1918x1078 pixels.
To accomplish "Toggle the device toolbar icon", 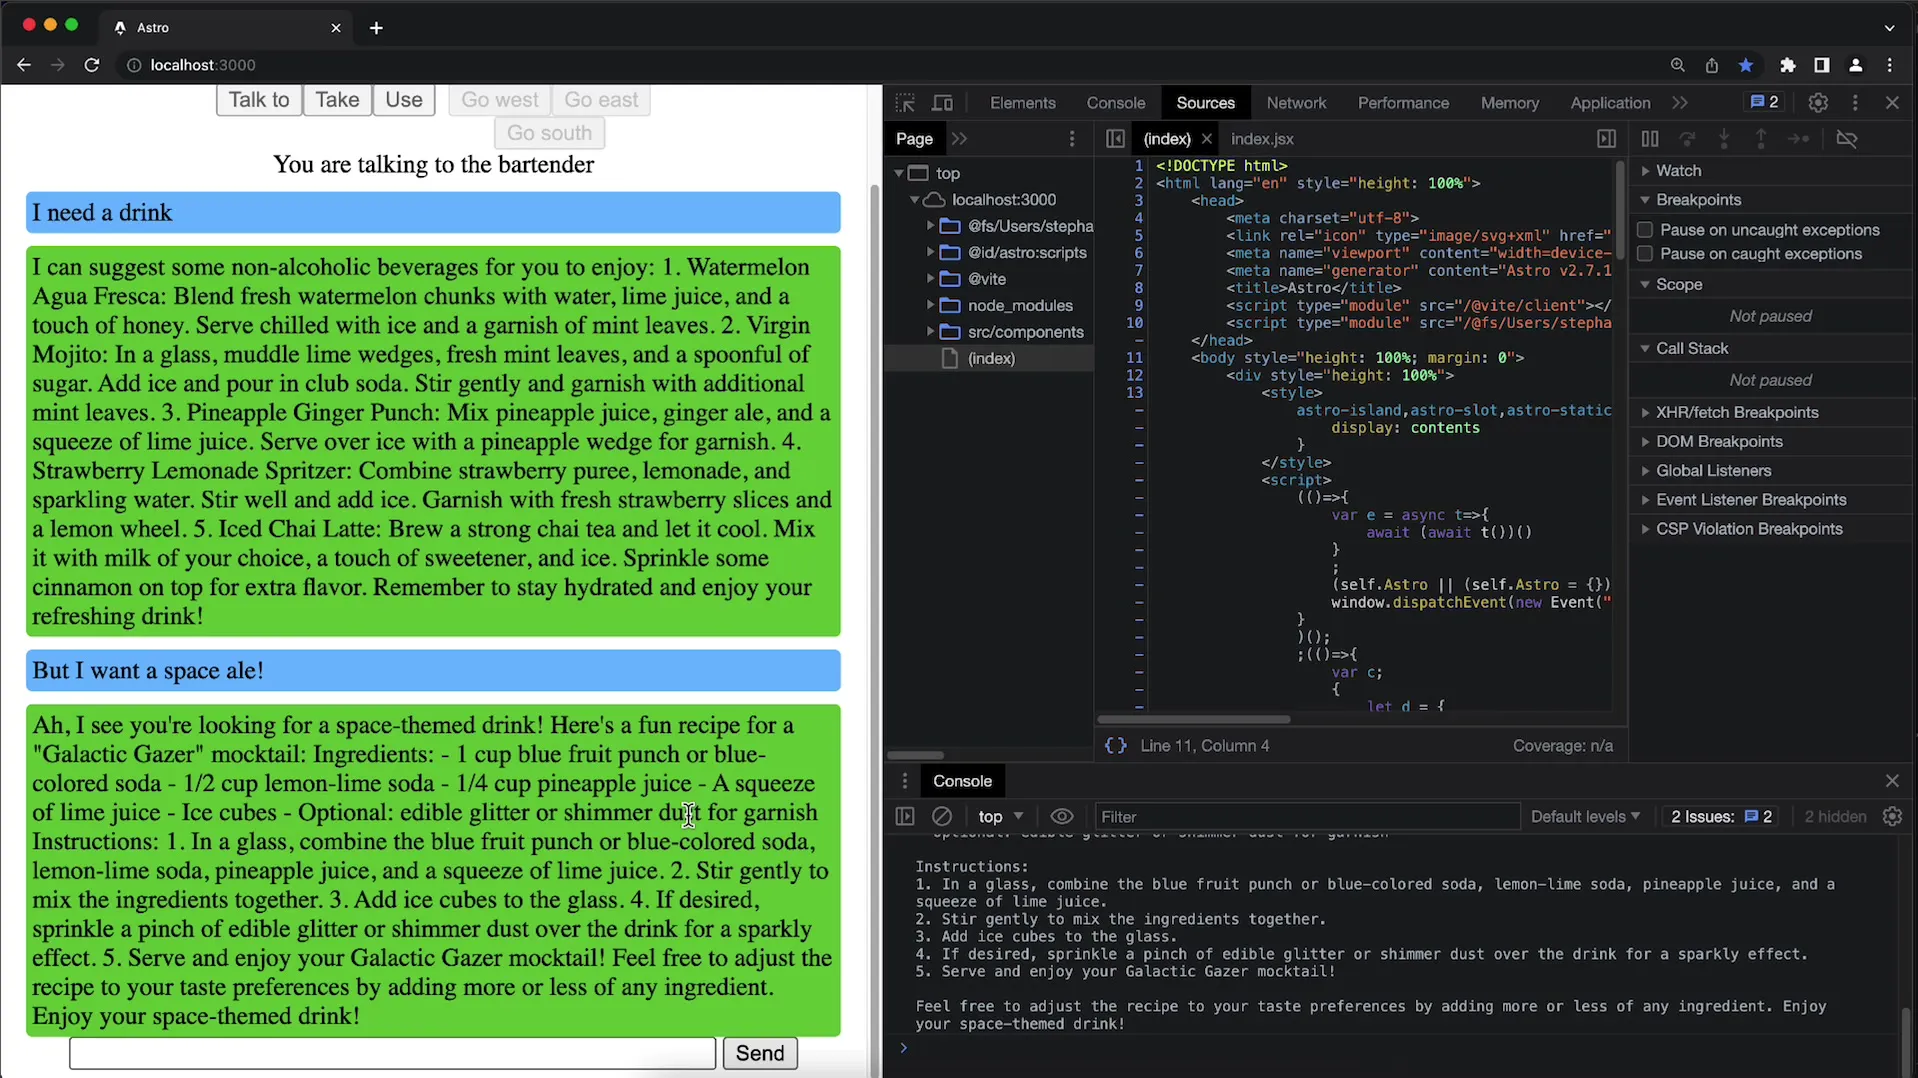I will 942,103.
